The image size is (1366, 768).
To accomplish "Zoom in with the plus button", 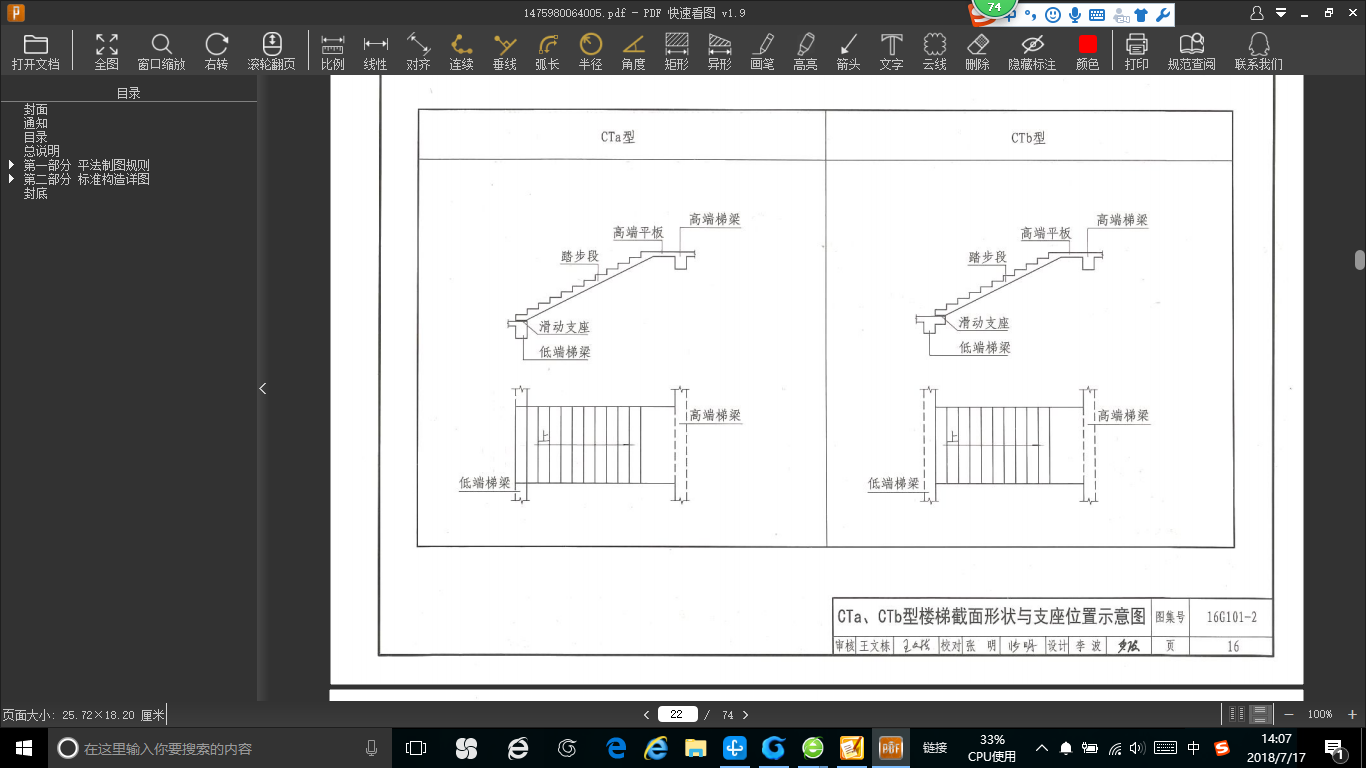I will (1353, 714).
